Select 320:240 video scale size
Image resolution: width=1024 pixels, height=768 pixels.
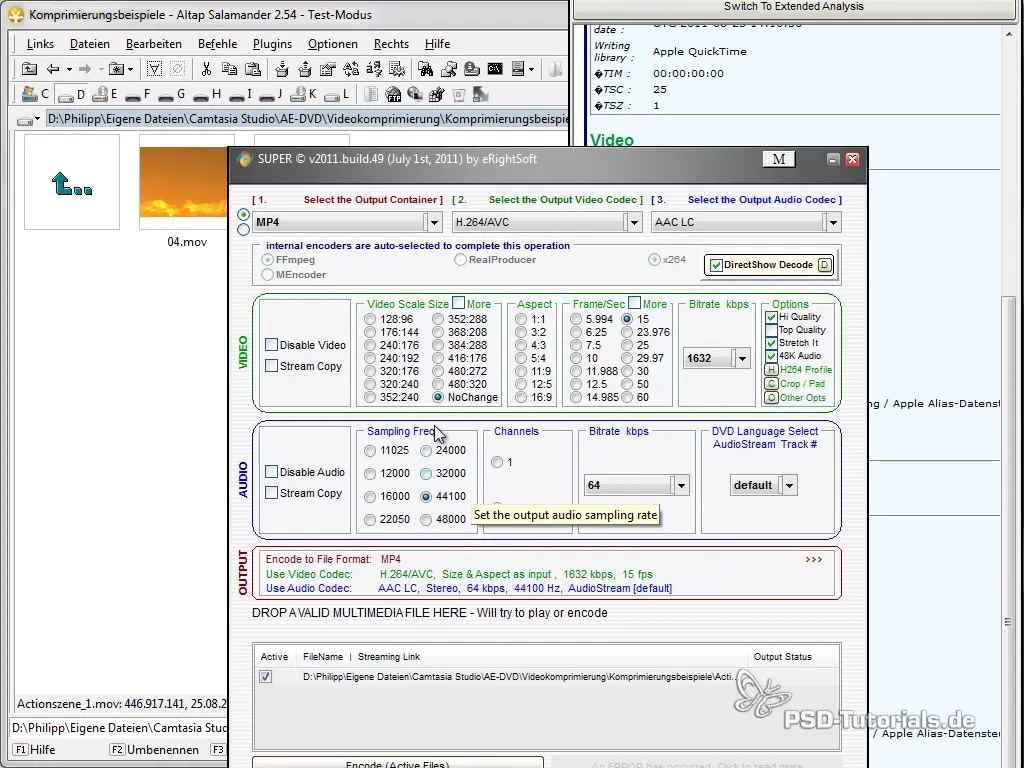(x=370, y=385)
